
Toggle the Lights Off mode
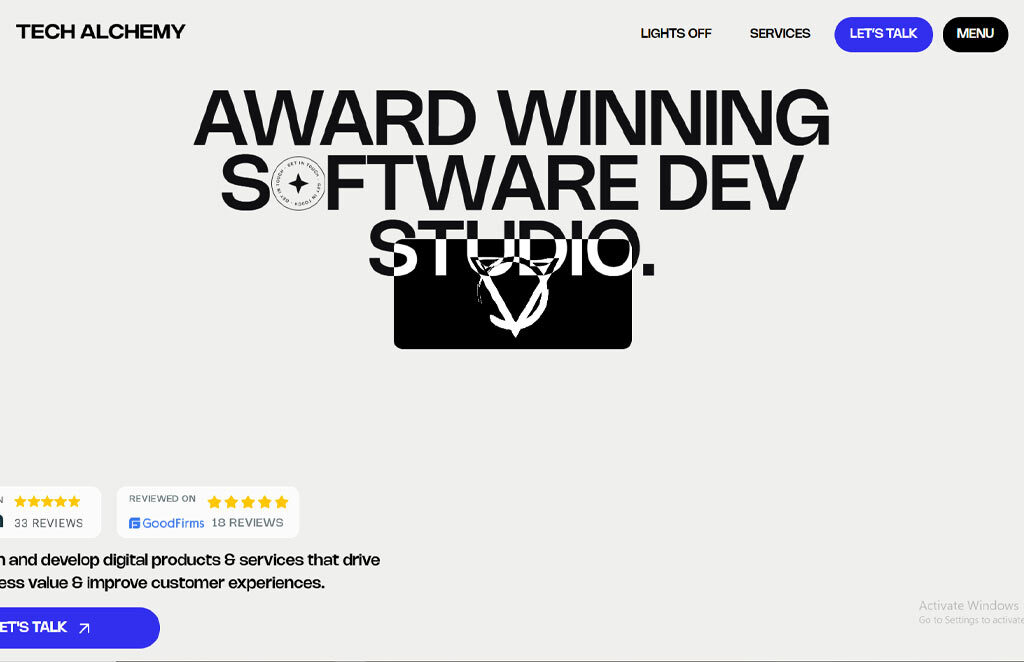coord(676,34)
